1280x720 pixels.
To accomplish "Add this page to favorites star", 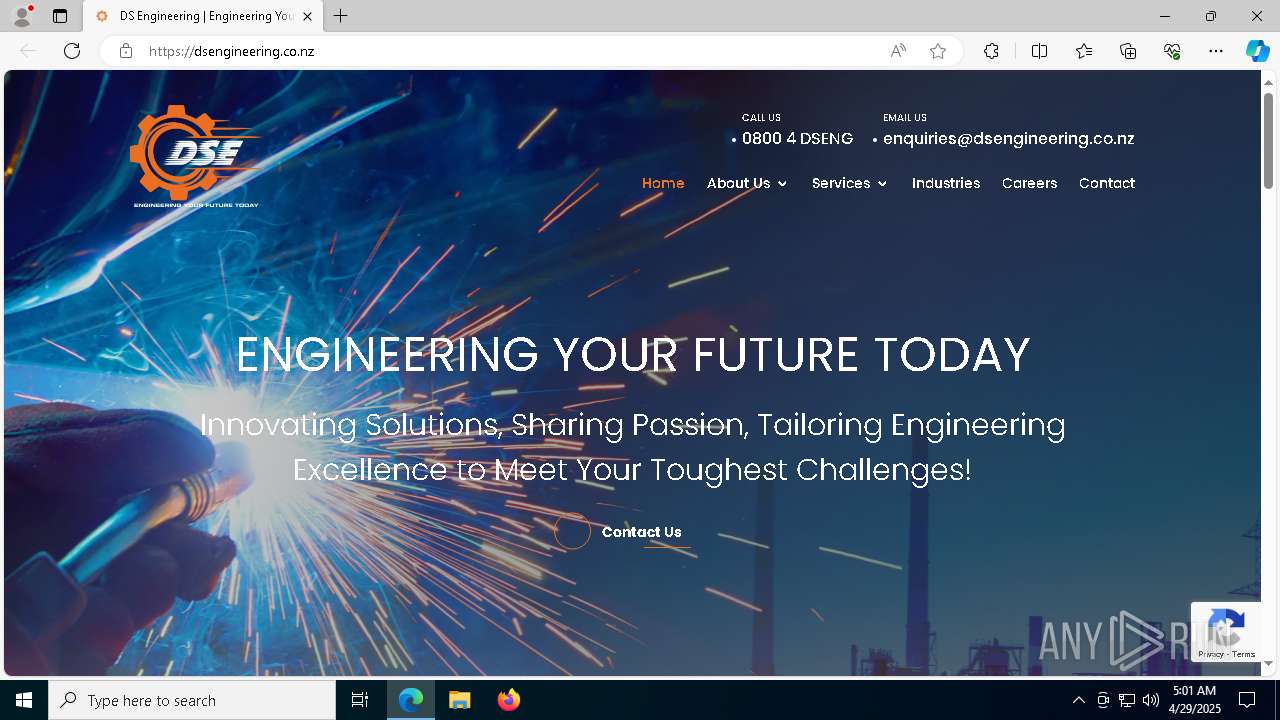I will (x=938, y=51).
